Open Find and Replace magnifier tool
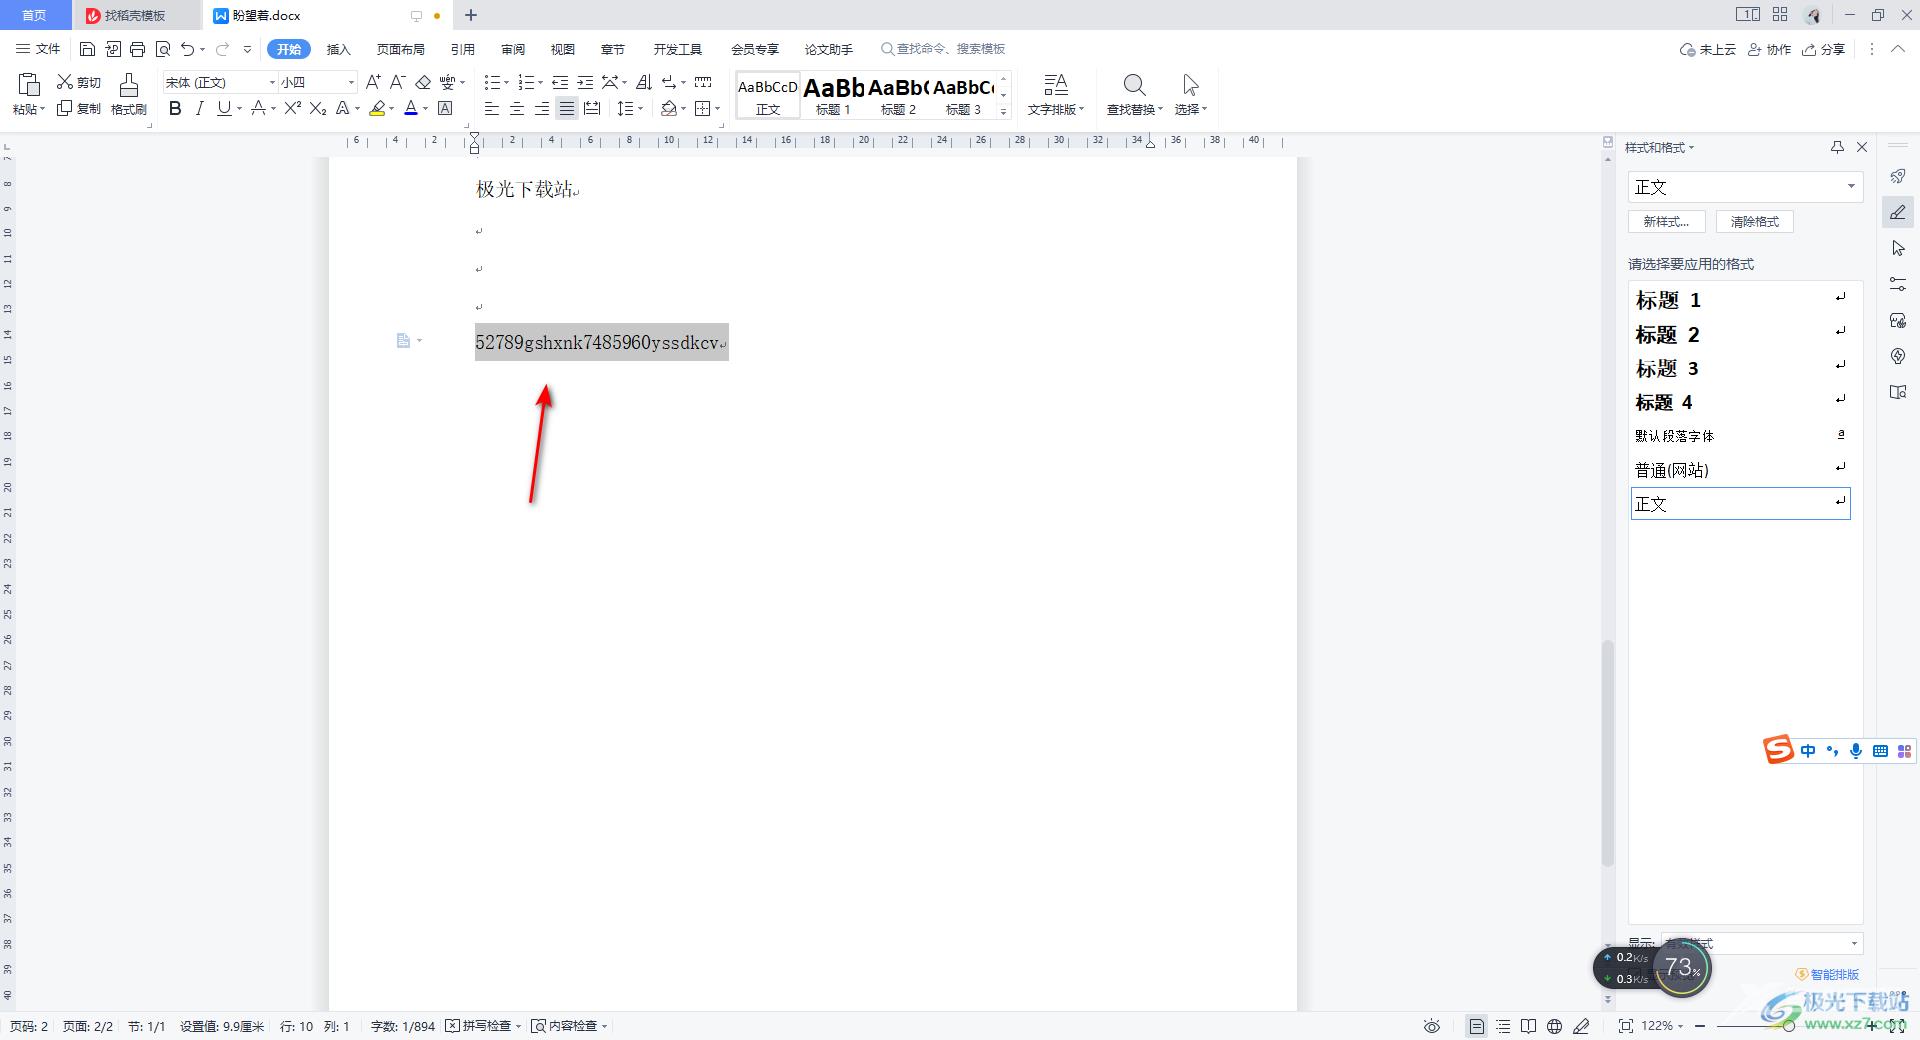The height and width of the screenshot is (1040, 1920). (x=1134, y=94)
